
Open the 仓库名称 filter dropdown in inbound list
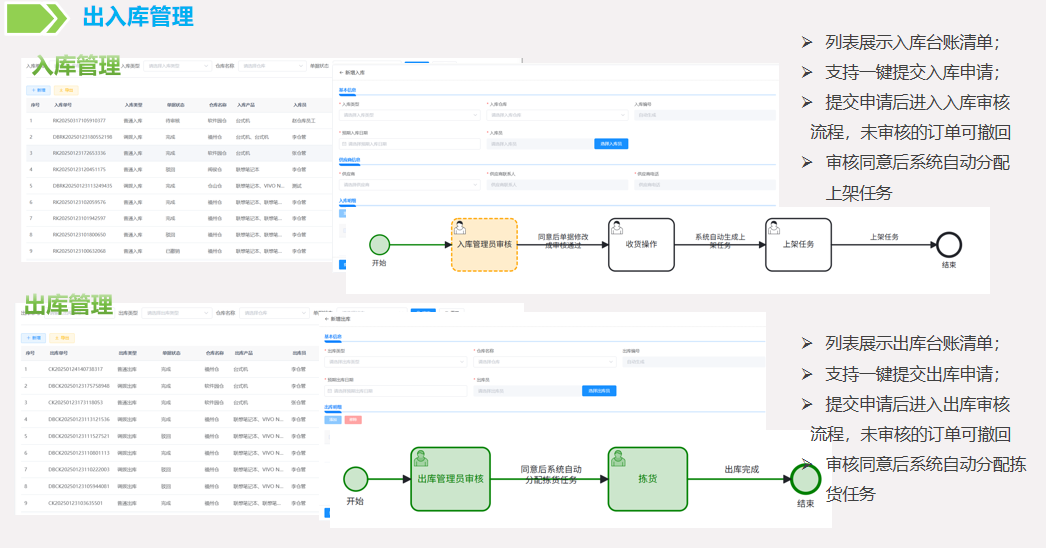point(271,66)
